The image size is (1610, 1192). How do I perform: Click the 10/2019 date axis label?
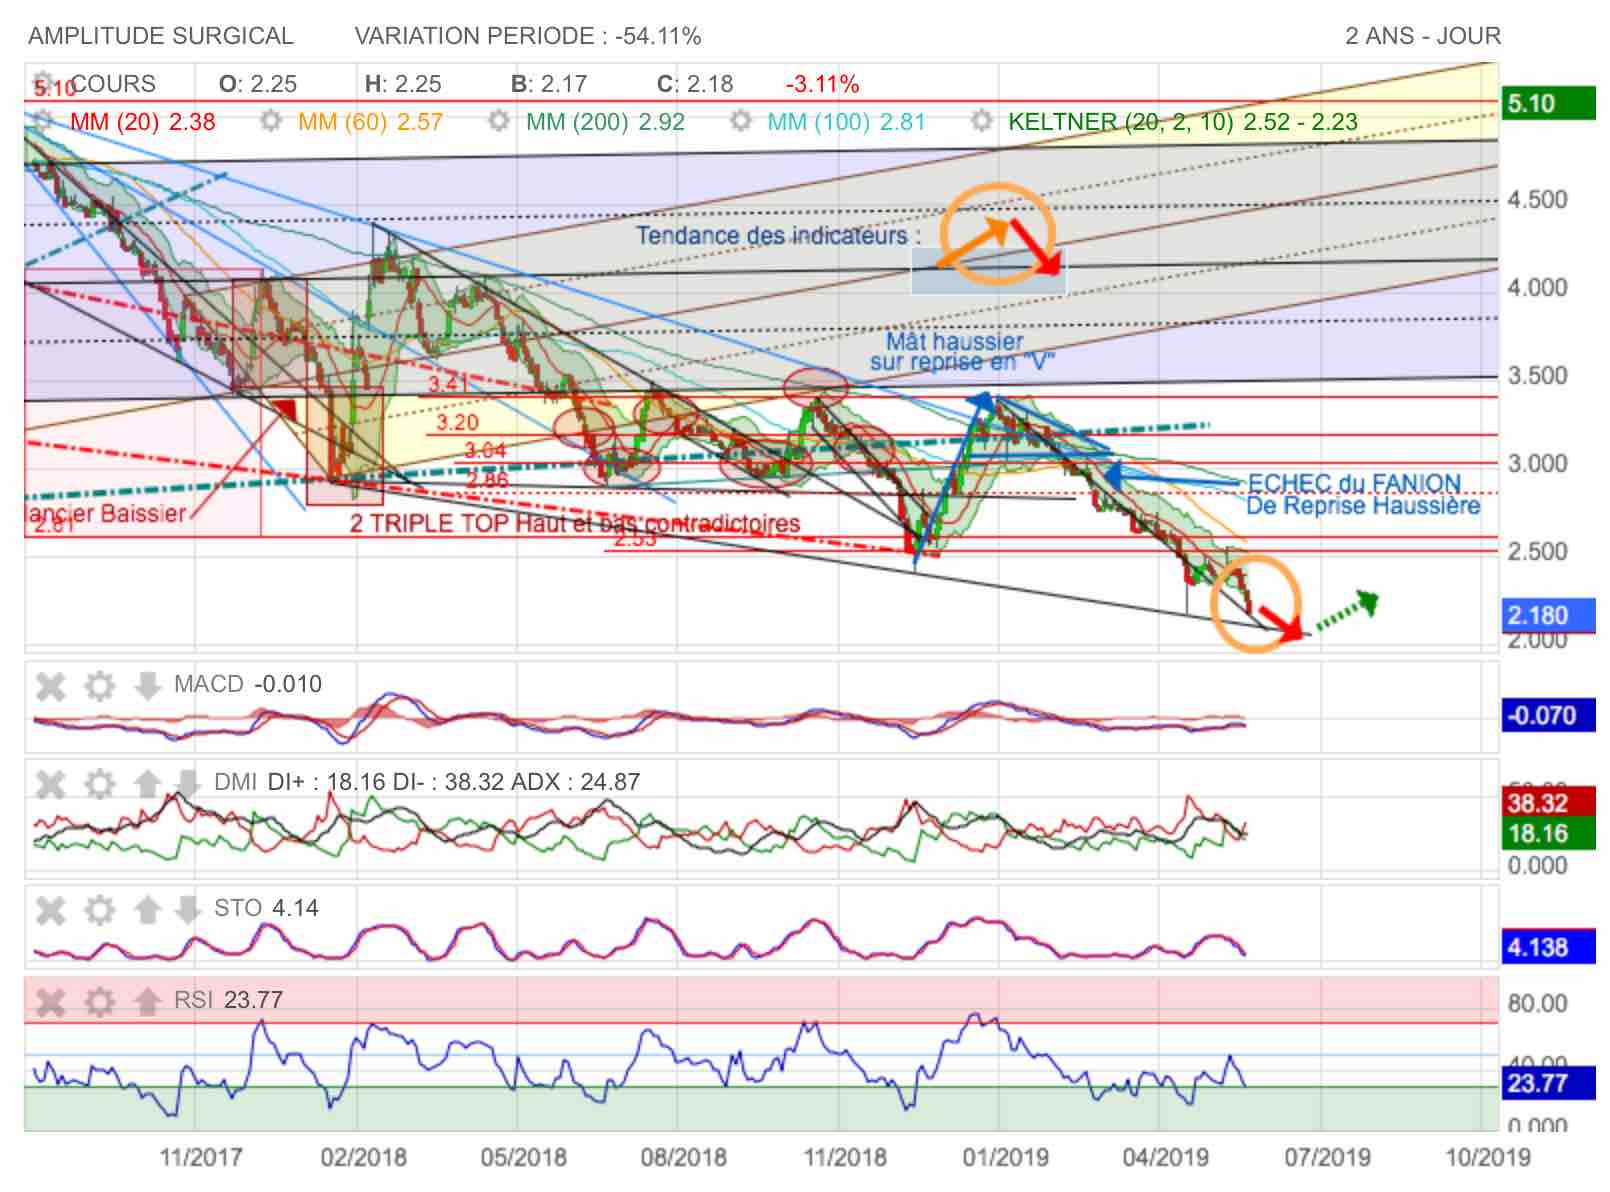pyautogui.click(x=1488, y=1157)
